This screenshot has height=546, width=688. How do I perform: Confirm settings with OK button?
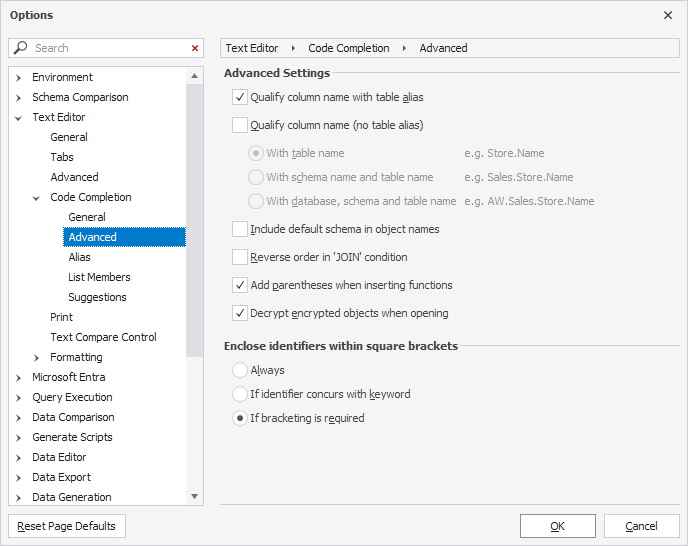[558, 526]
